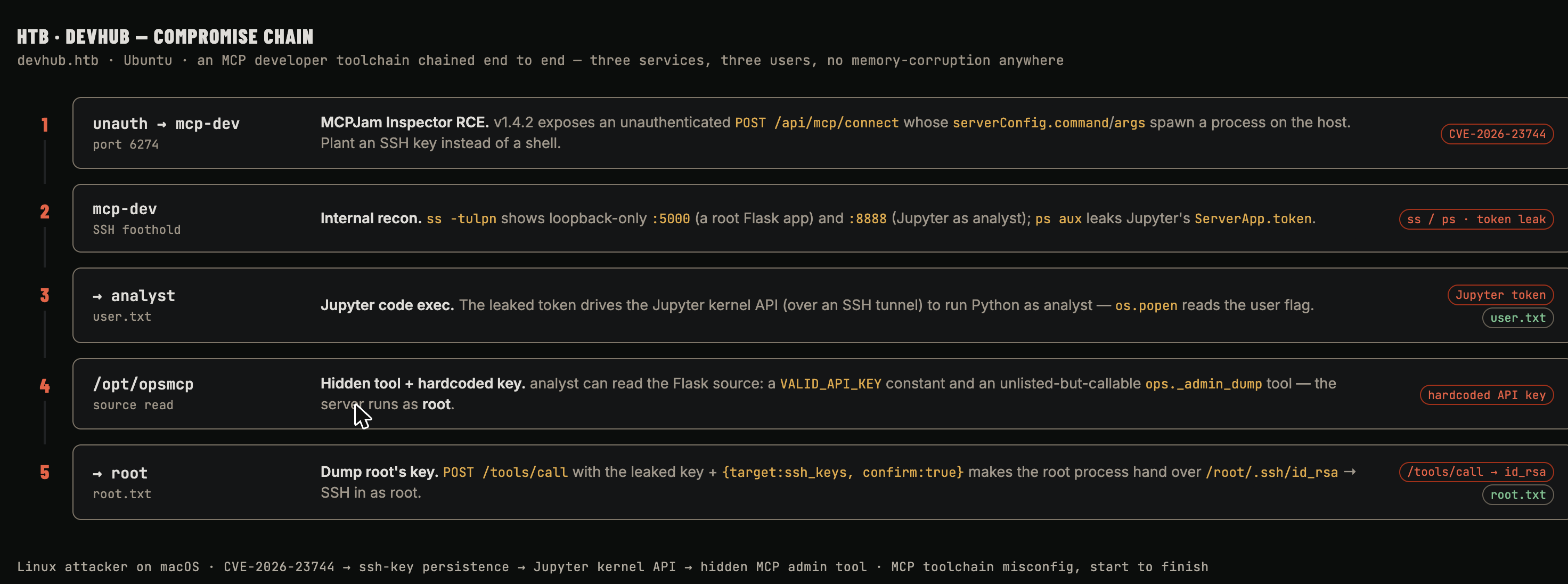Click the green user.txt badge
1568x584 pixels.
click(1518, 319)
